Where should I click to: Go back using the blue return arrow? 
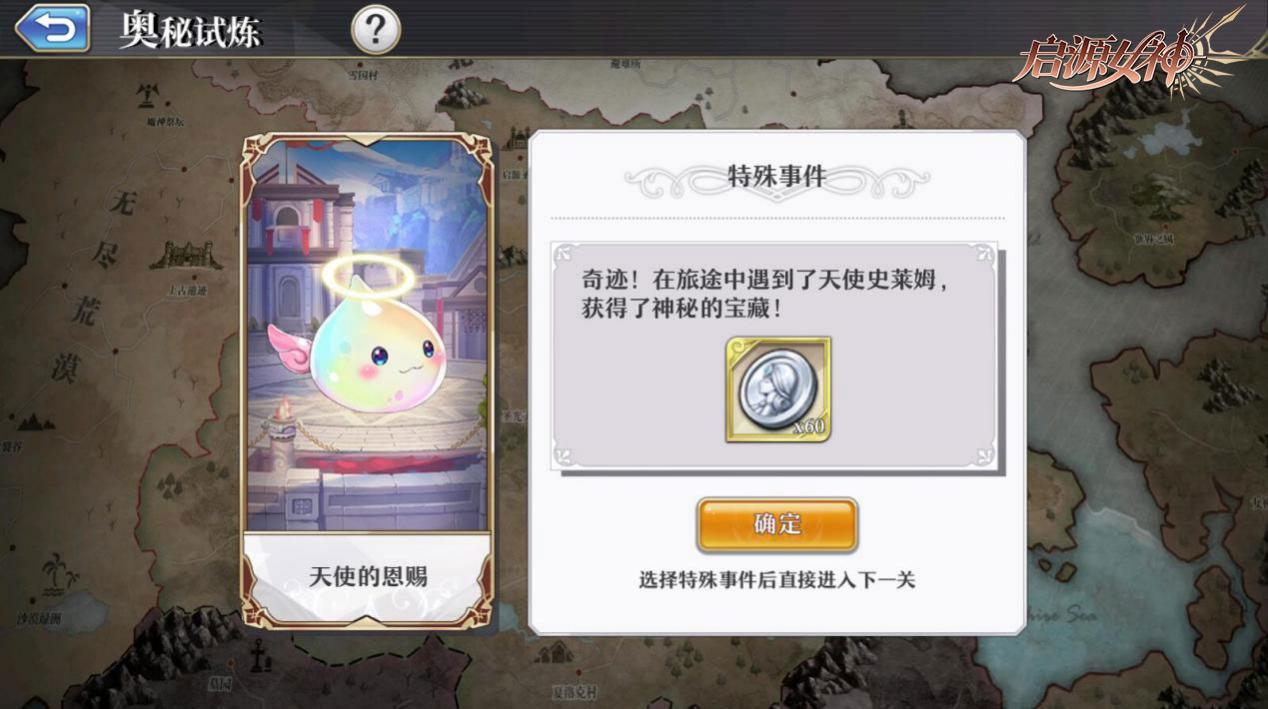pos(53,28)
